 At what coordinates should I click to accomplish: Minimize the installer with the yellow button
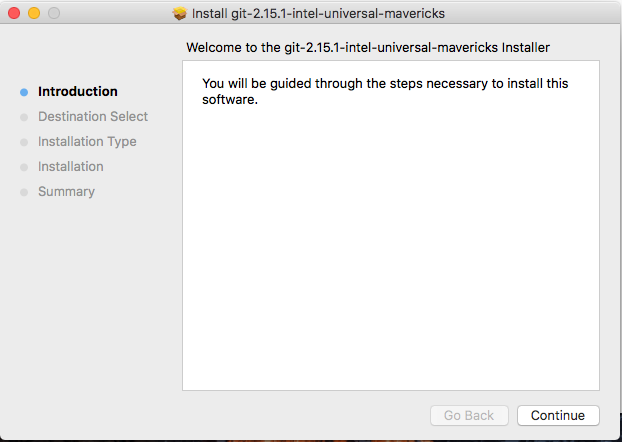[34, 13]
